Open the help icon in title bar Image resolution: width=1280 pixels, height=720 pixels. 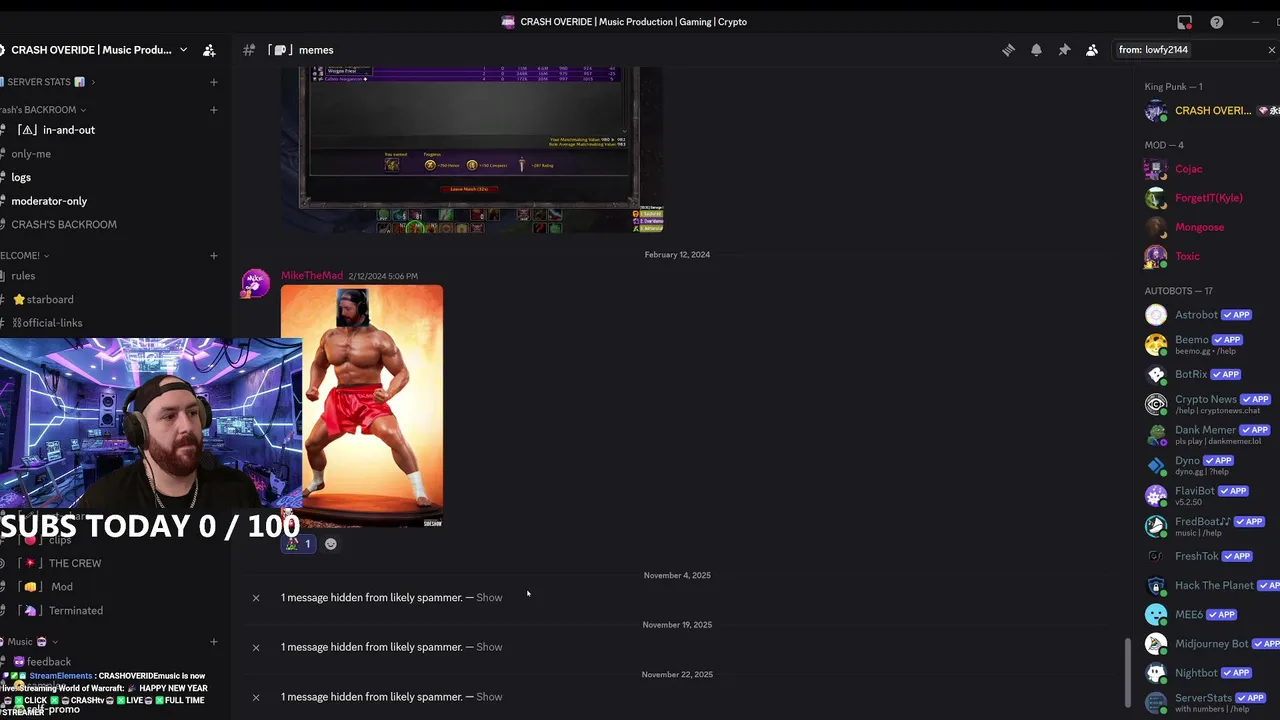[1216, 22]
